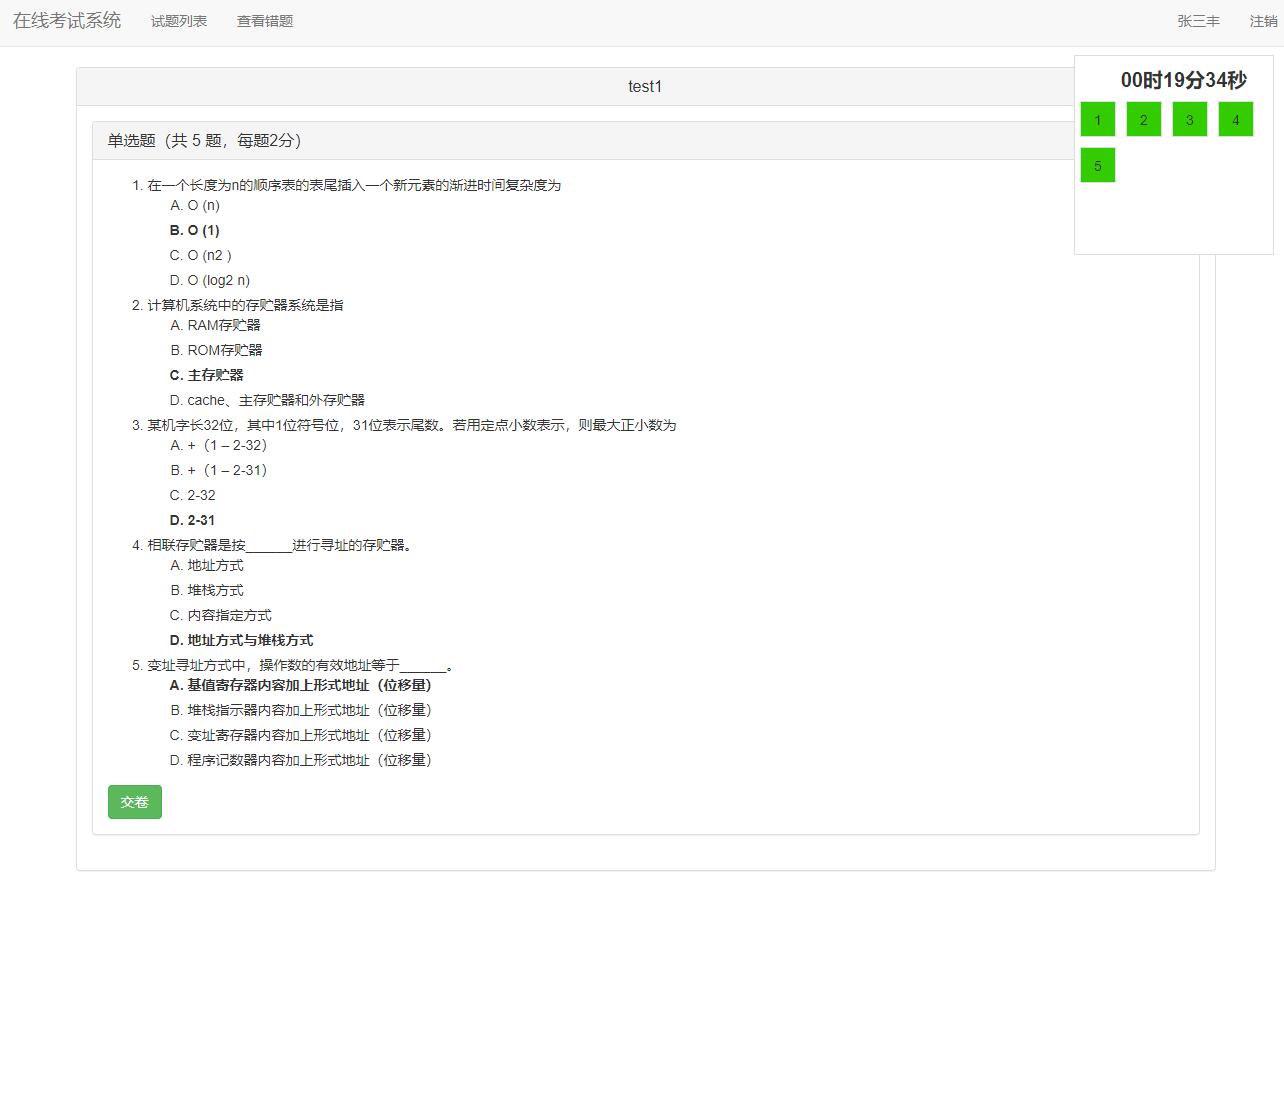Open the 查看错题 menu item

pyautogui.click(x=264, y=20)
